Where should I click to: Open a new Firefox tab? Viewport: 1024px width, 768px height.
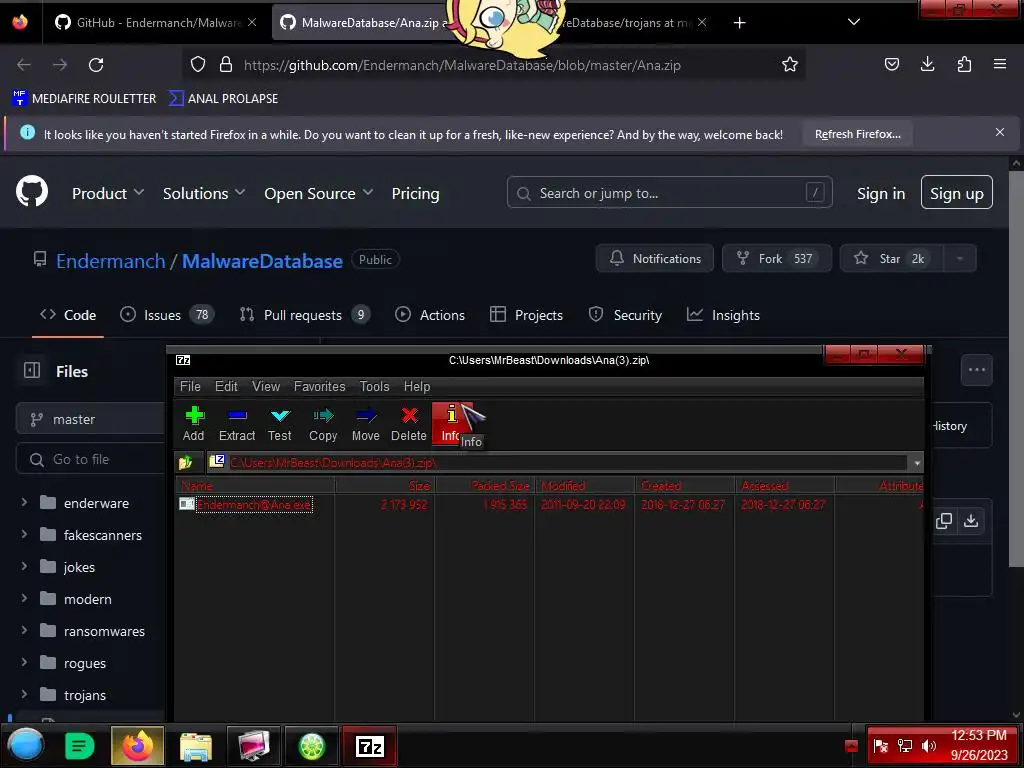point(739,23)
